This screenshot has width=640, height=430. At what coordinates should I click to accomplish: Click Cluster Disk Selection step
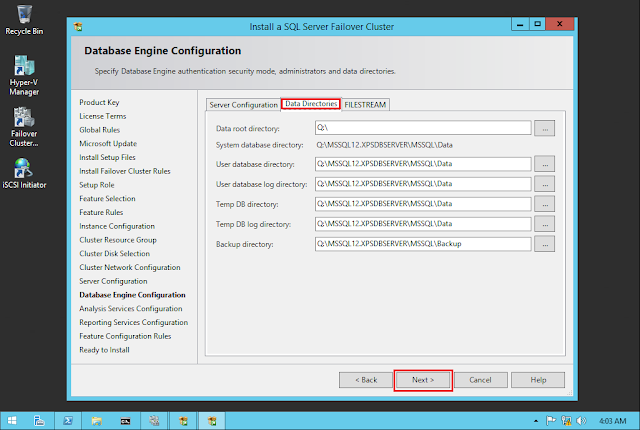click(x=115, y=254)
